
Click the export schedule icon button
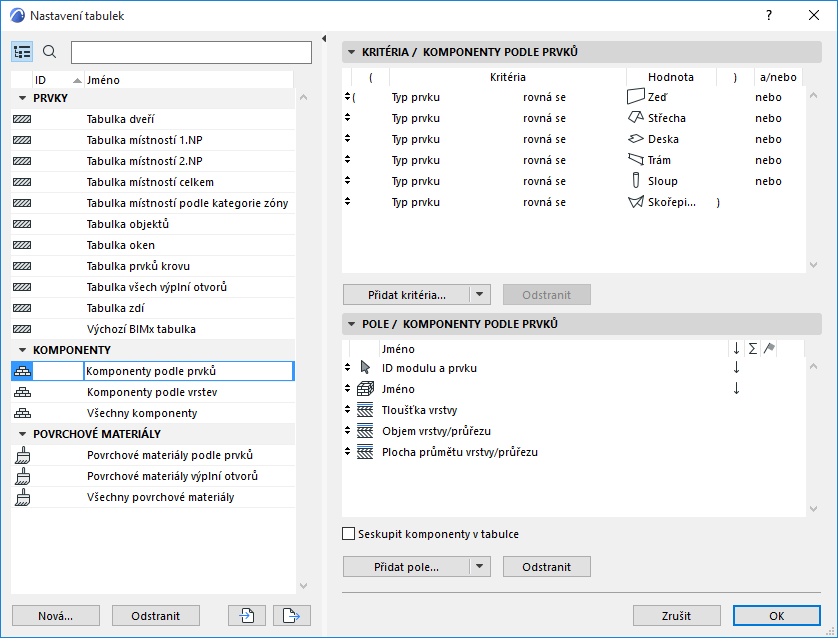pos(291,615)
